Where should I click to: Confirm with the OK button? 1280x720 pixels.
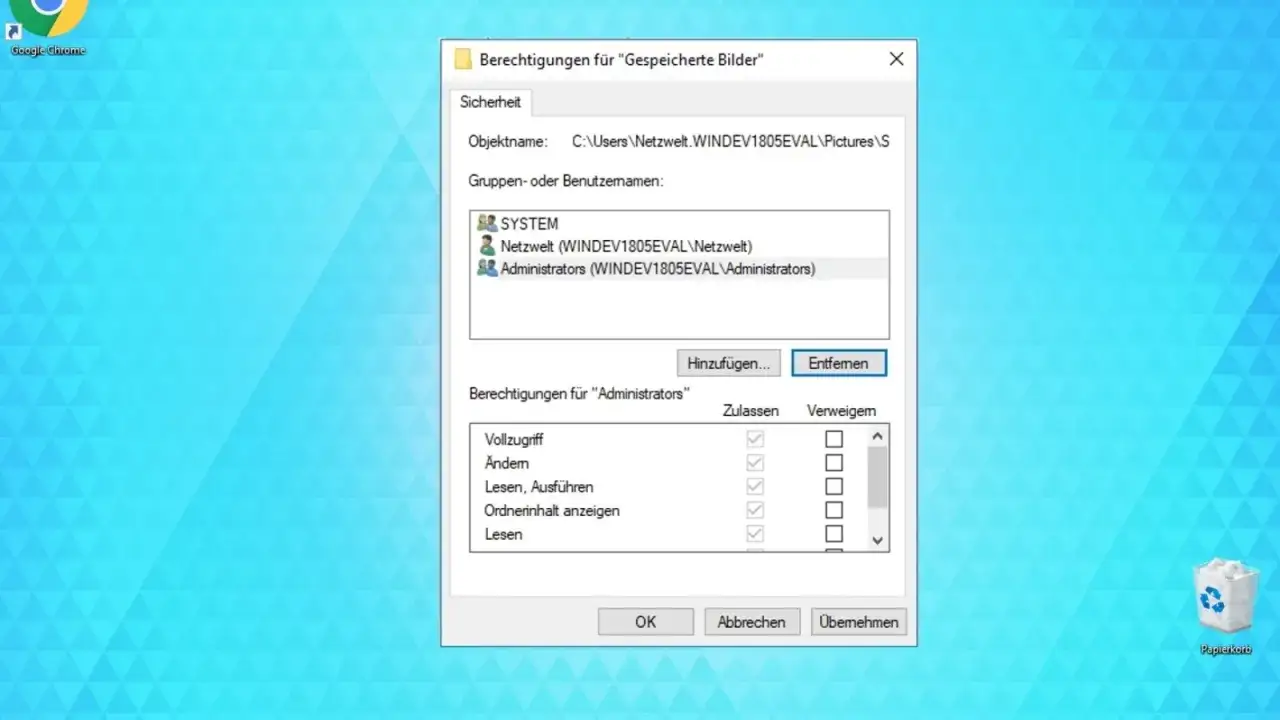[645, 622]
